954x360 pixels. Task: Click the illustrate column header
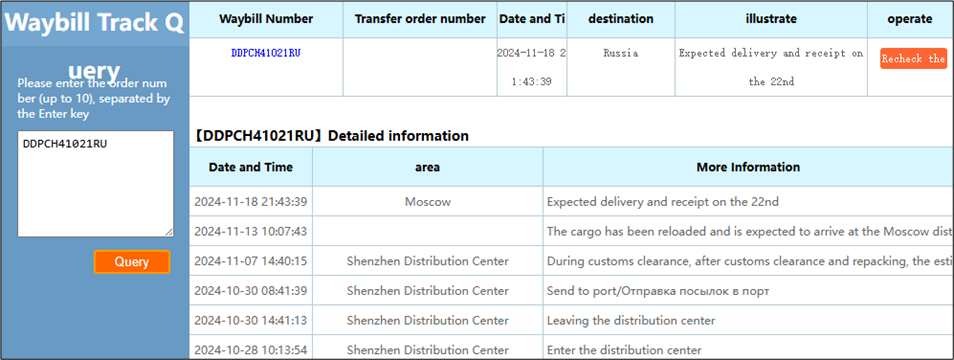click(x=771, y=19)
